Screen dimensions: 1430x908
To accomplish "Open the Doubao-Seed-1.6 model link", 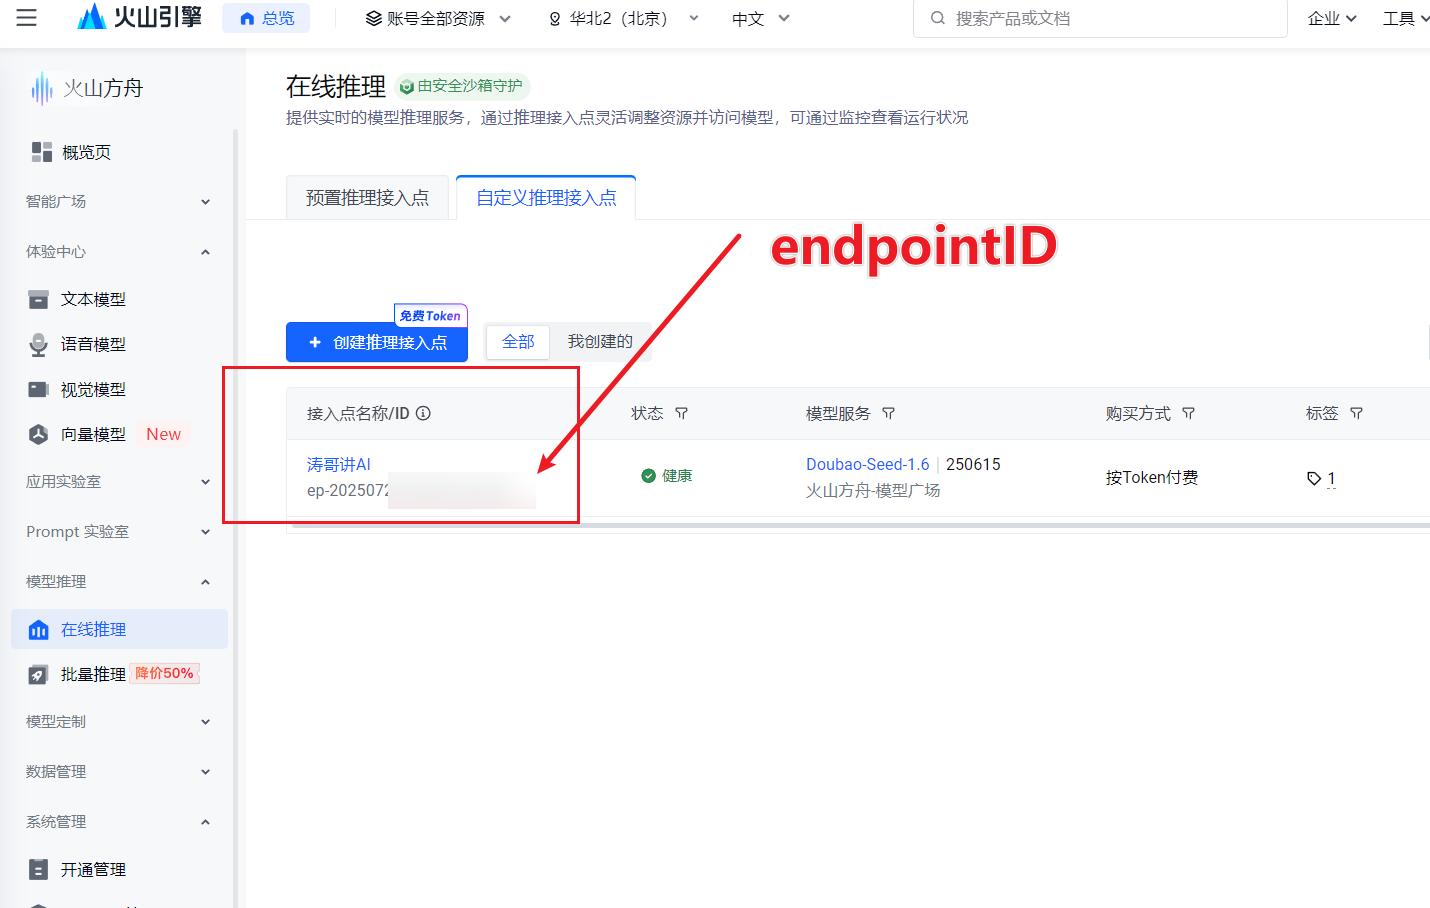I will tap(868, 465).
